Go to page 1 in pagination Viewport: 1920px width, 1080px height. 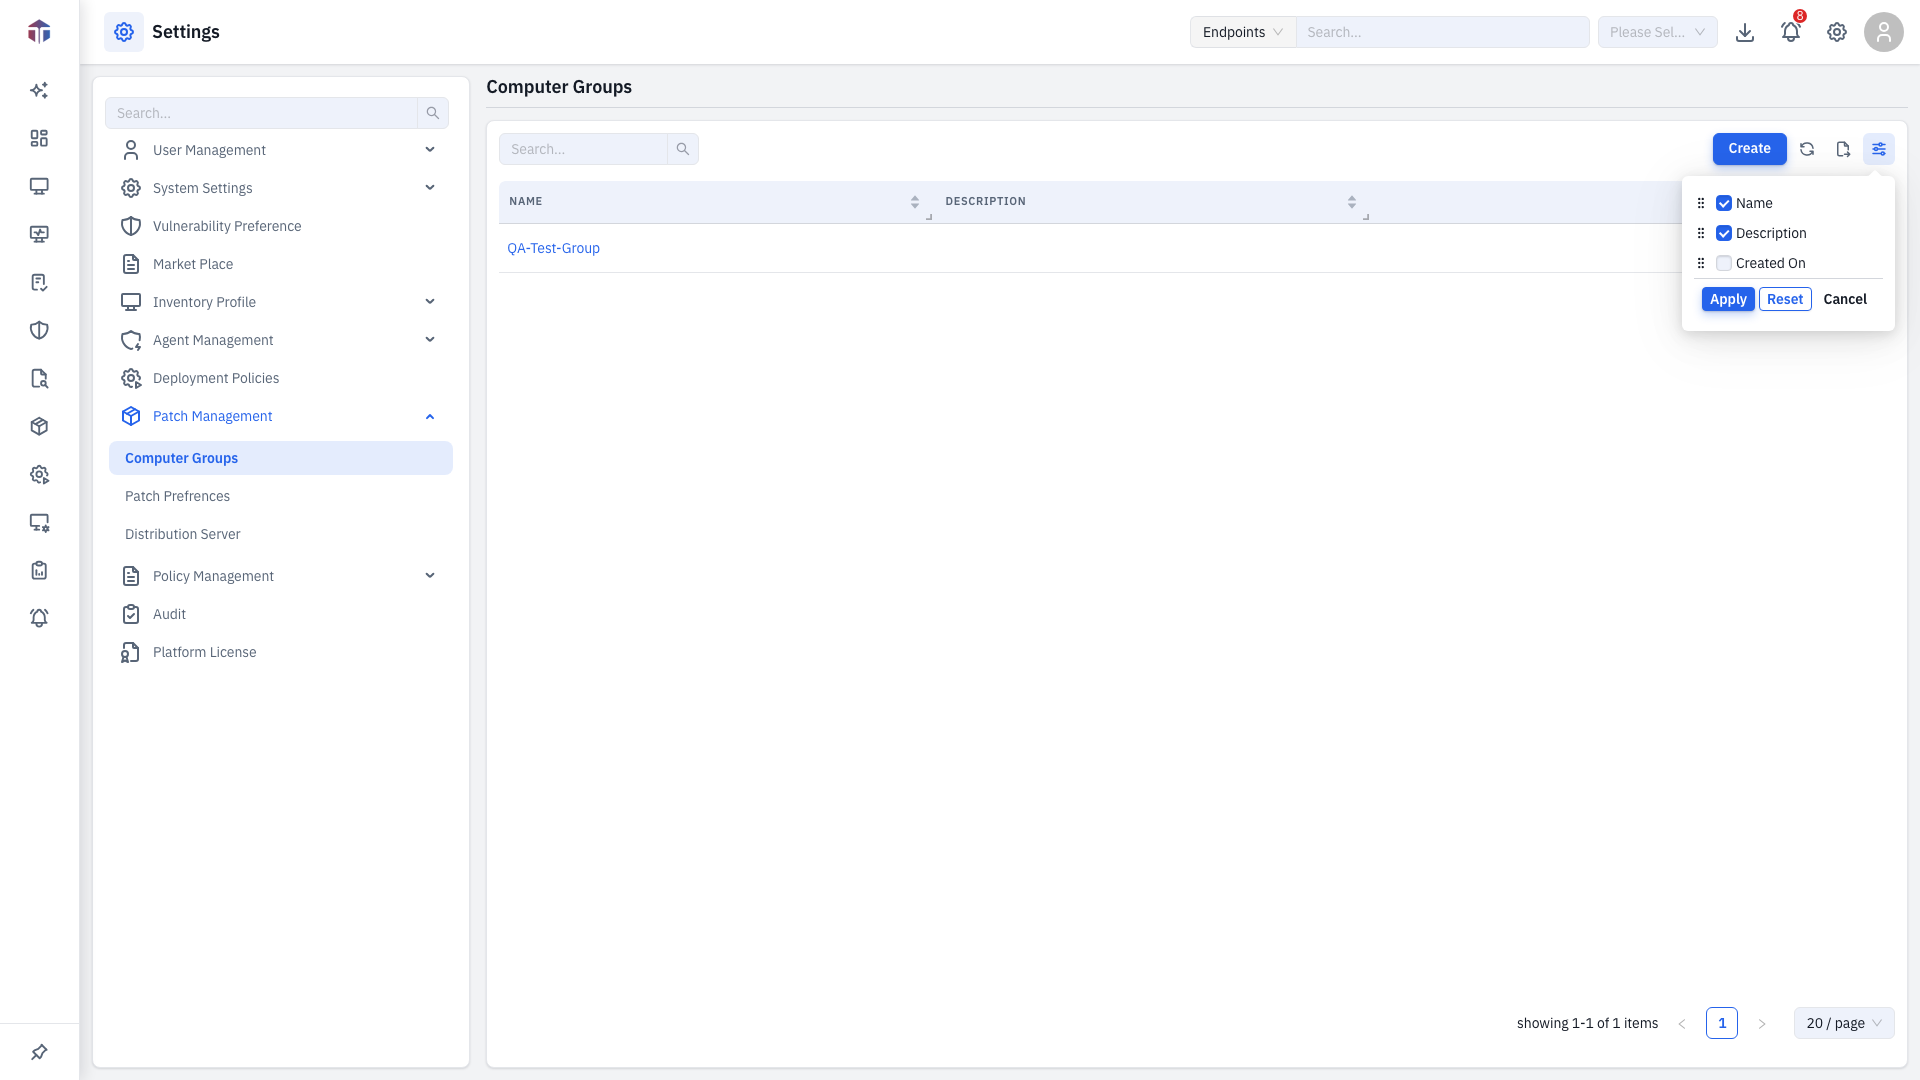[x=1722, y=1023]
